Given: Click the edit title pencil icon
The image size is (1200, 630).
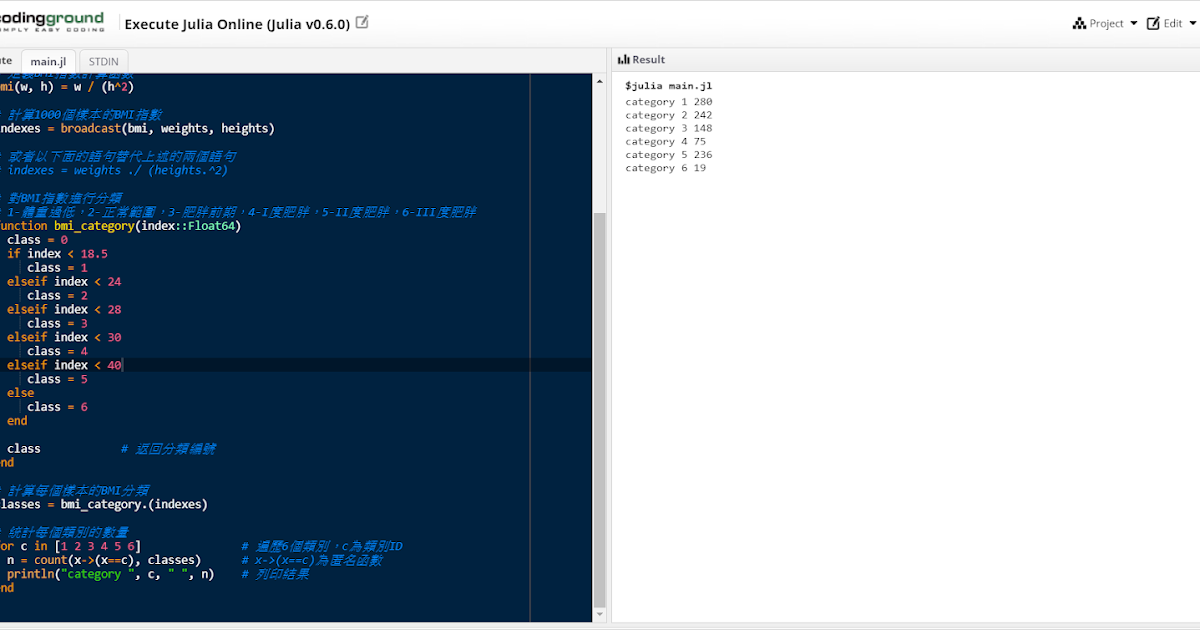Looking at the screenshot, I should coord(362,22).
